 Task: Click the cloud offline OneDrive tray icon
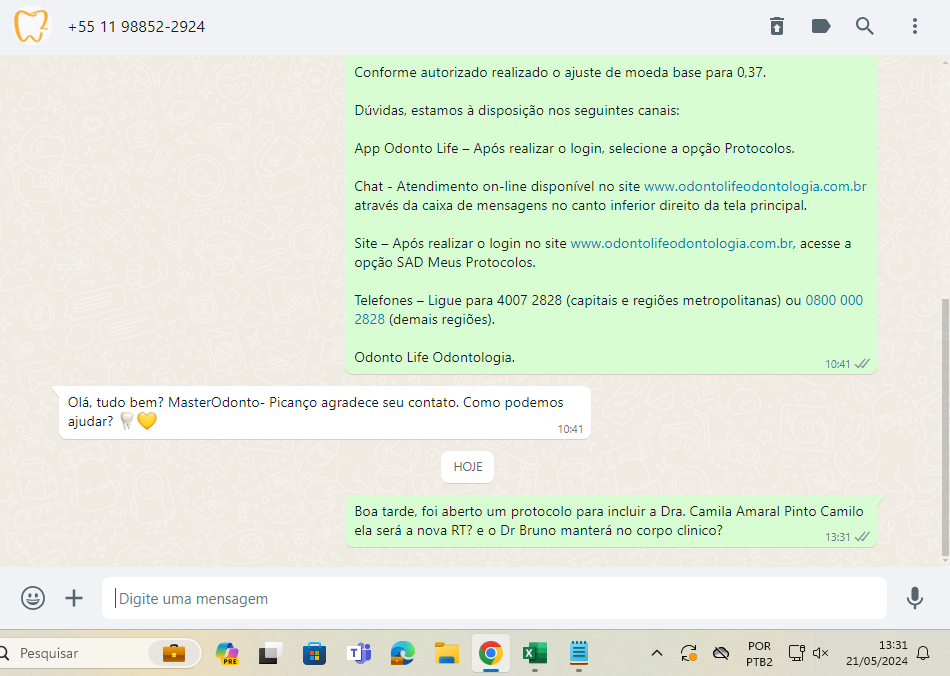pos(721,653)
